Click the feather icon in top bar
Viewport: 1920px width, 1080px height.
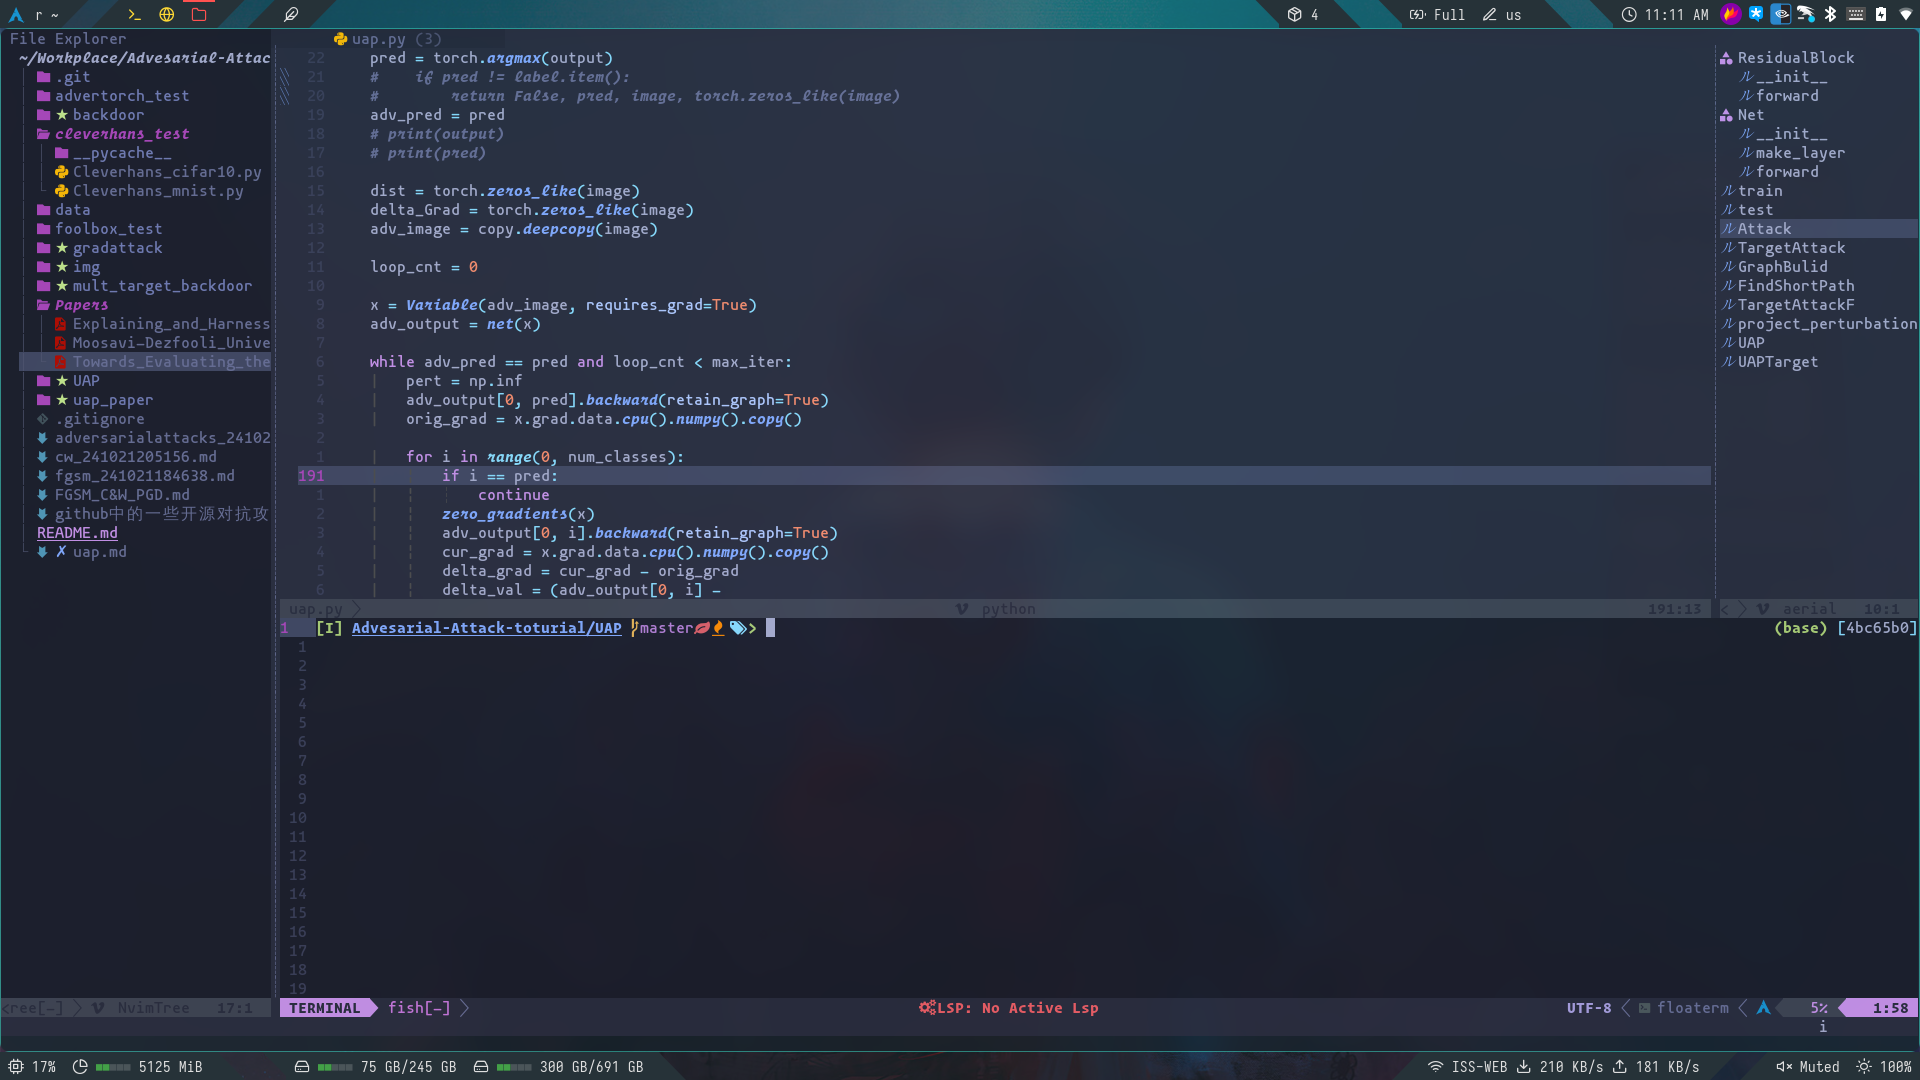291,14
